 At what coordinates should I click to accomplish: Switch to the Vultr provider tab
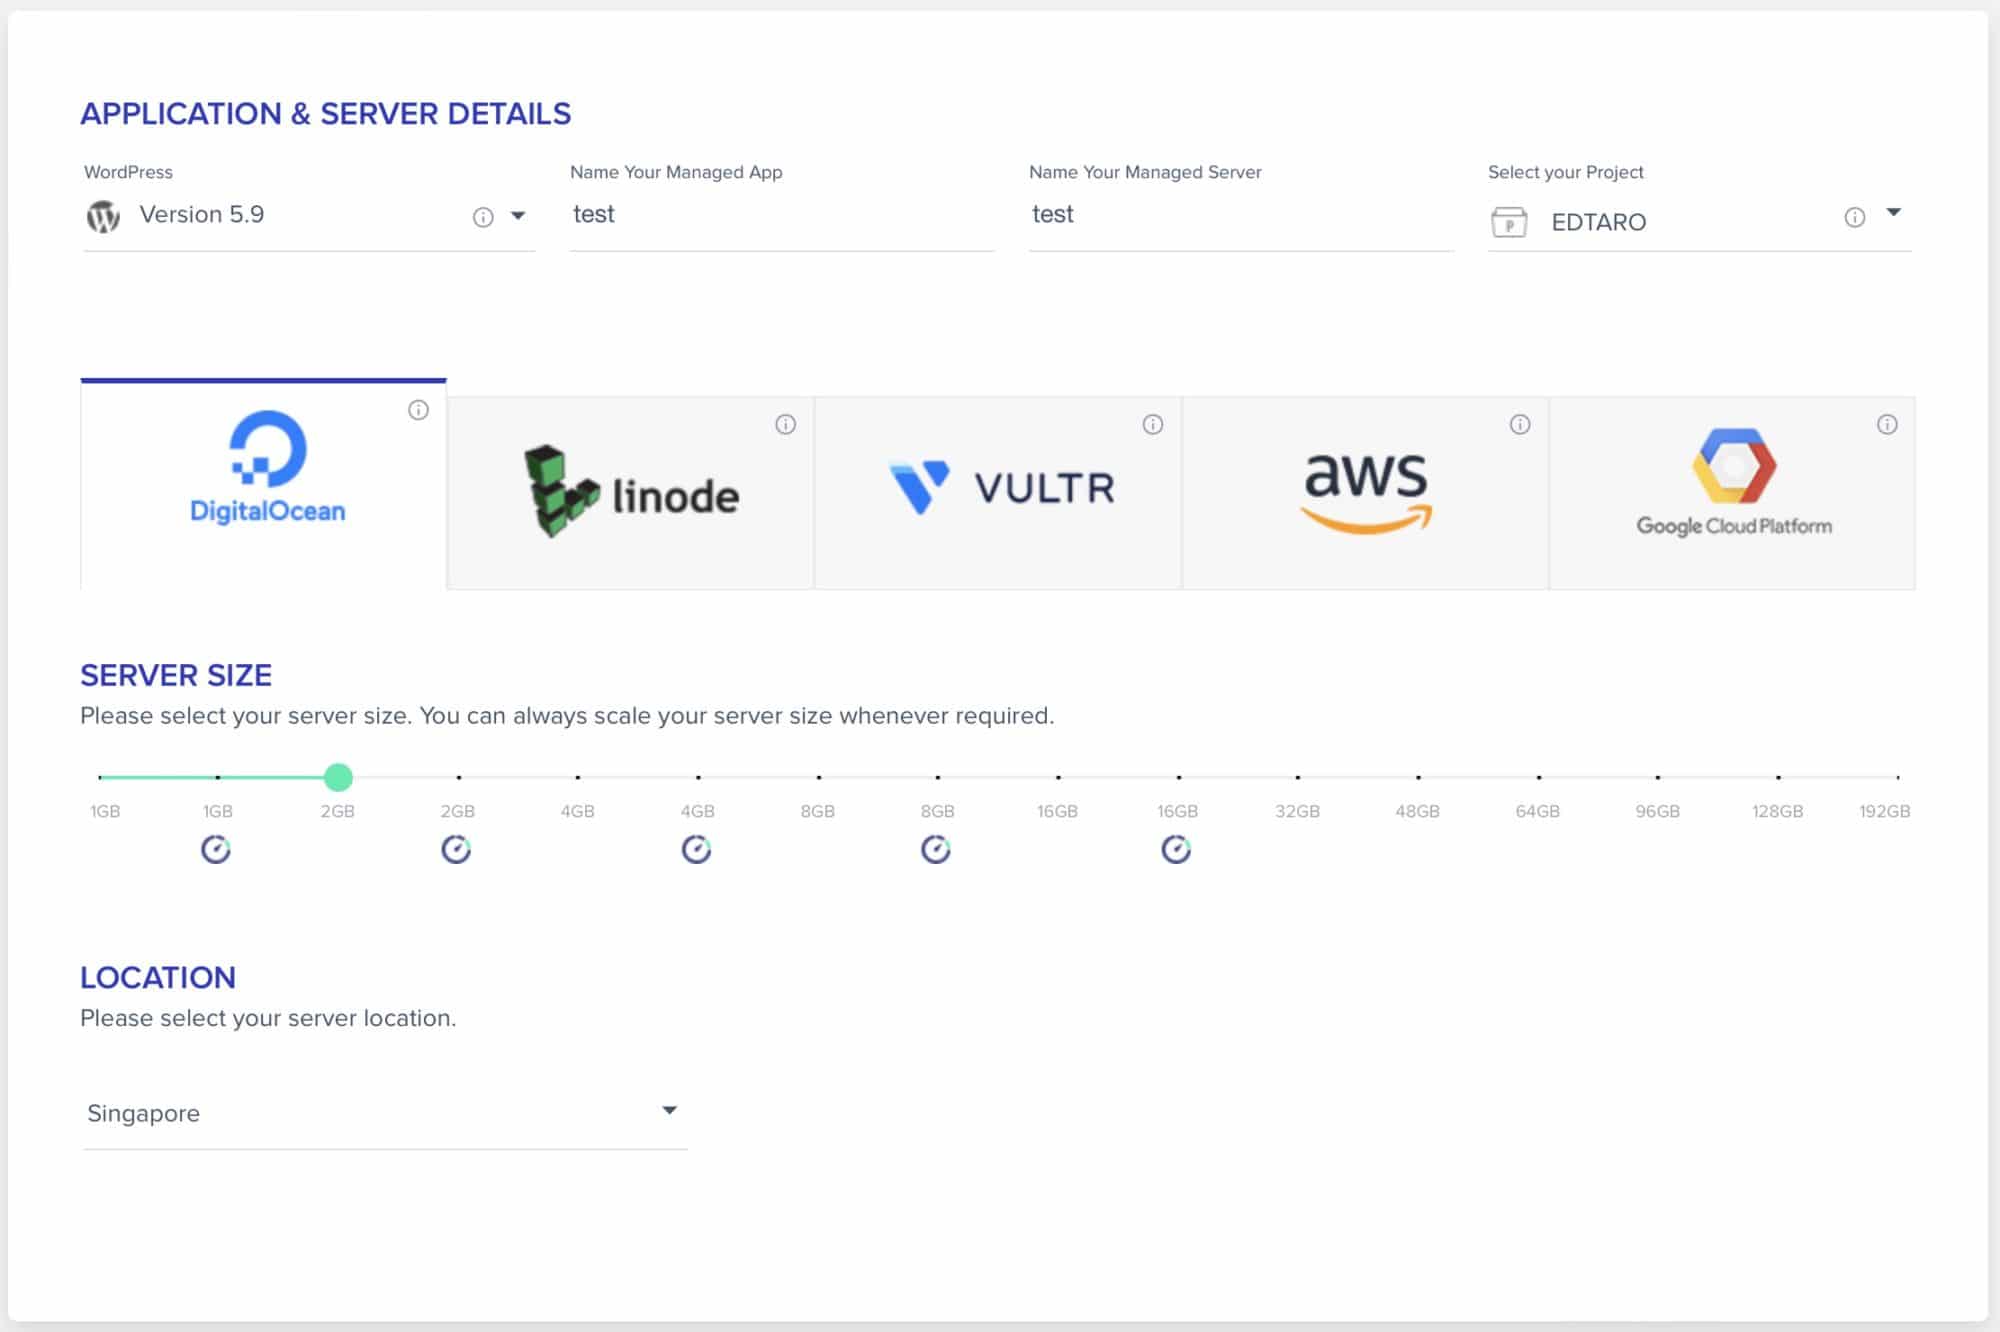click(x=998, y=493)
